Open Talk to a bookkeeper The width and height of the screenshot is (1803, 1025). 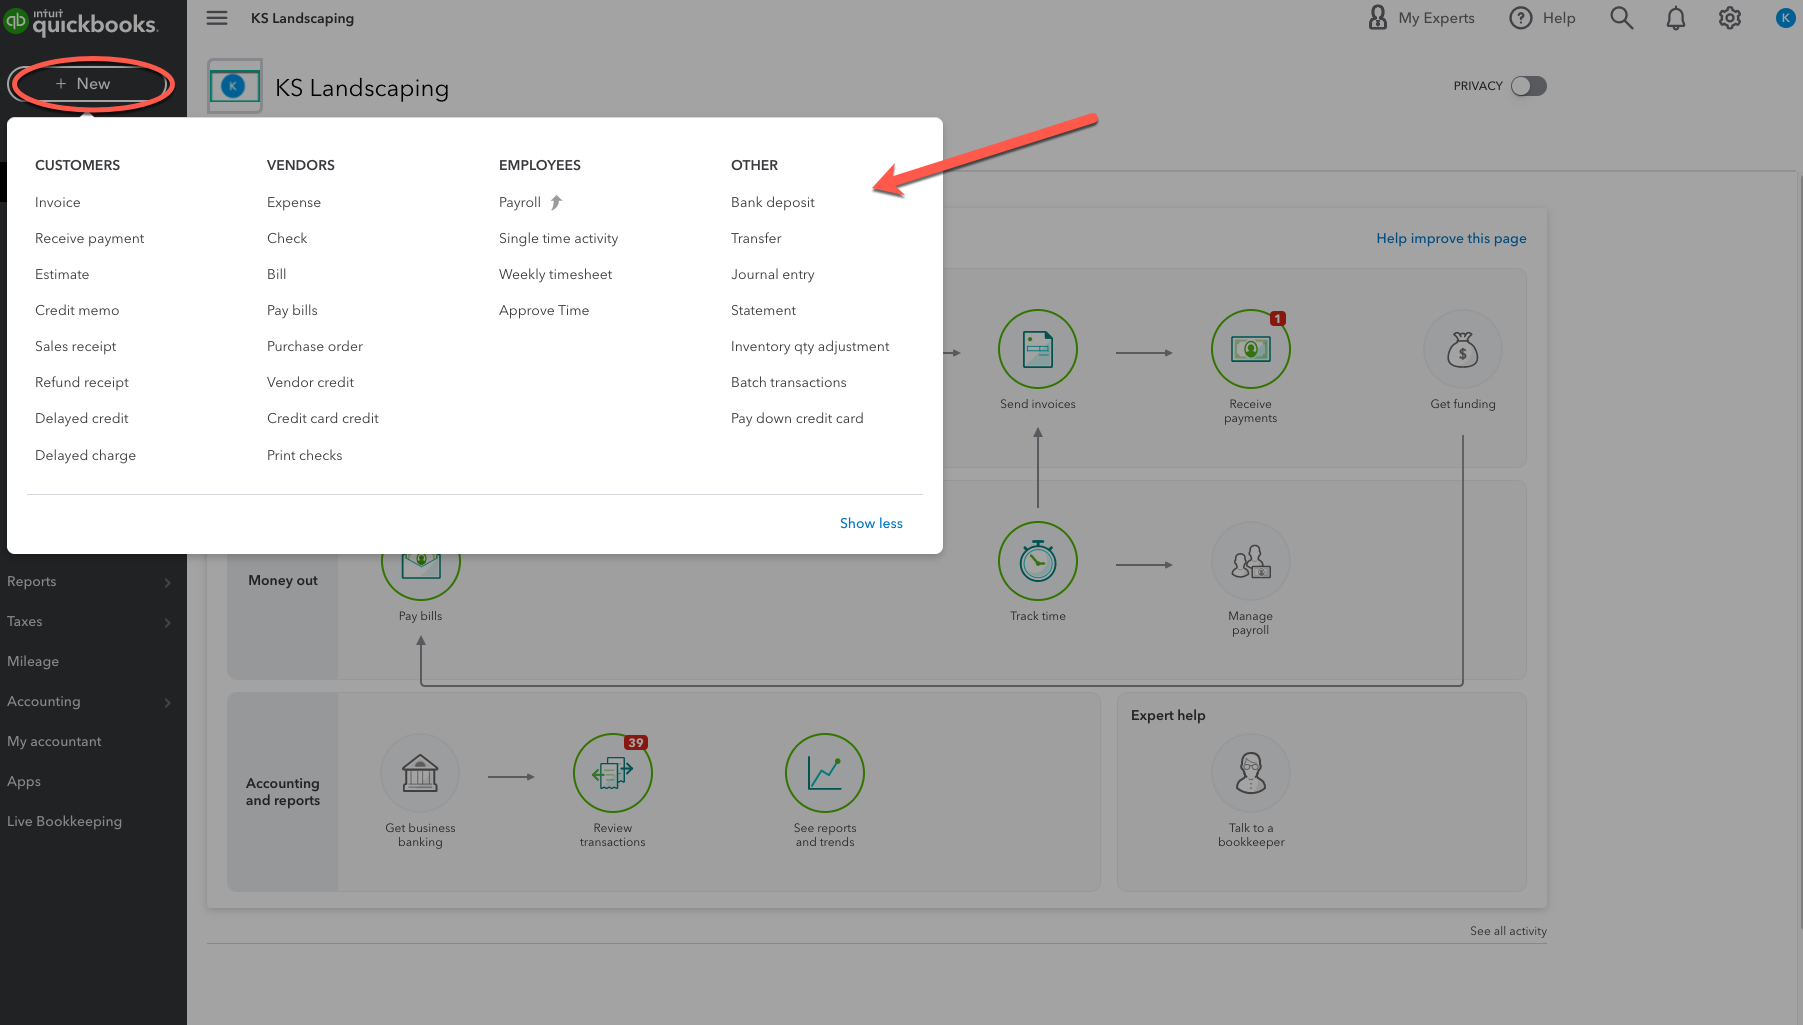pyautogui.click(x=1250, y=773)
